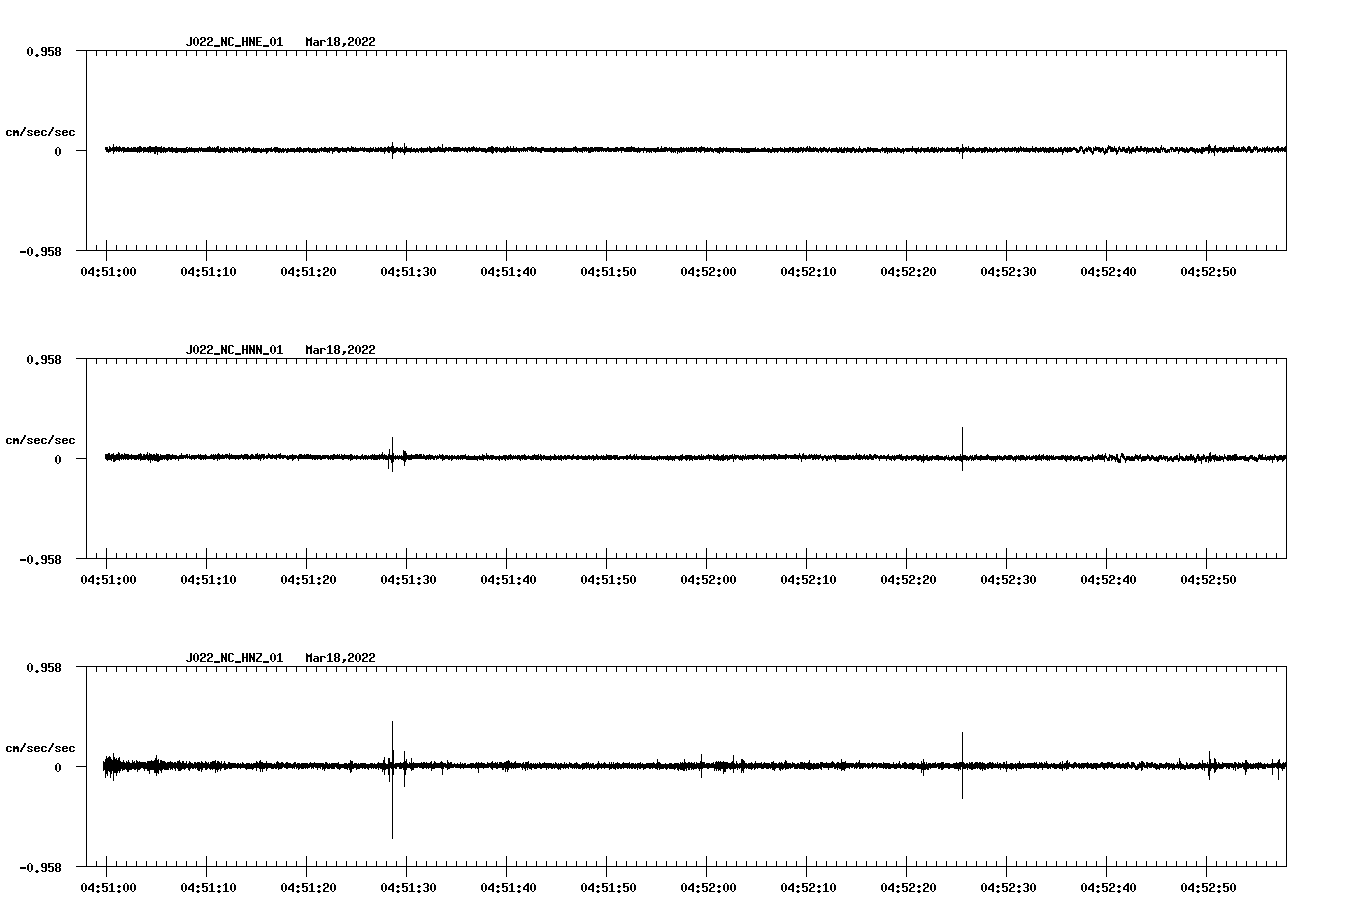1358x924 pixels.
Task: Click the zero baseline label on HNN plot
Action: point(58,460)
